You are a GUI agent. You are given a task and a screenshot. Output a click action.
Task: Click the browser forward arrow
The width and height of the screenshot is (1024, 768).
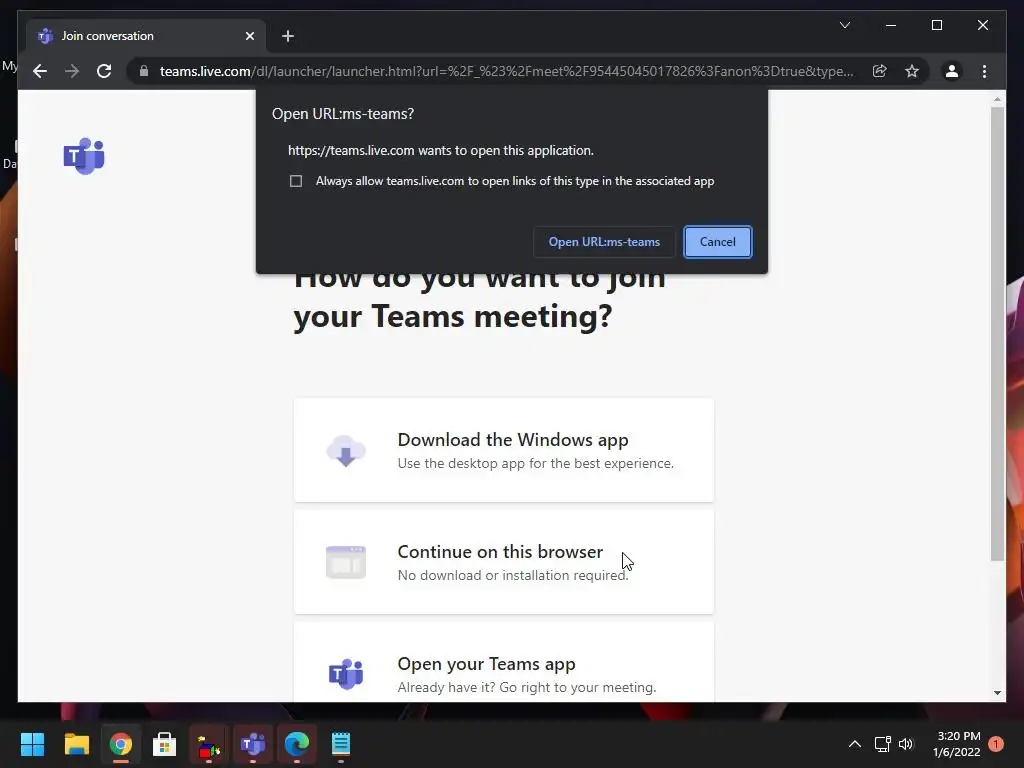tap(72, 71)
